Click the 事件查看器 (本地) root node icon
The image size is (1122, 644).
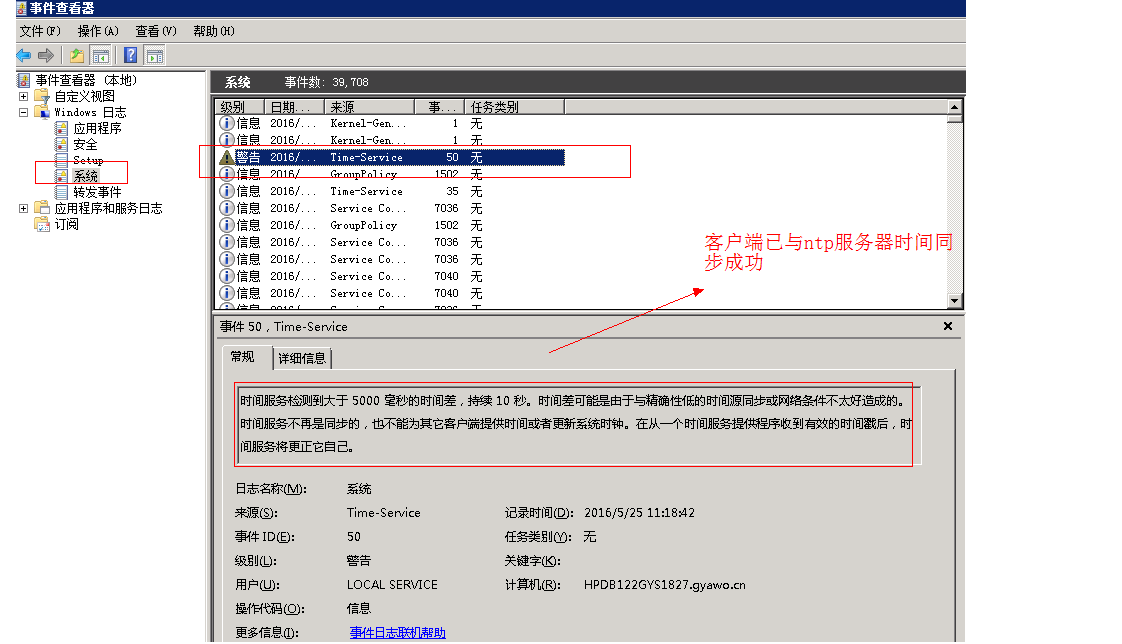click(x=24, y=80)
